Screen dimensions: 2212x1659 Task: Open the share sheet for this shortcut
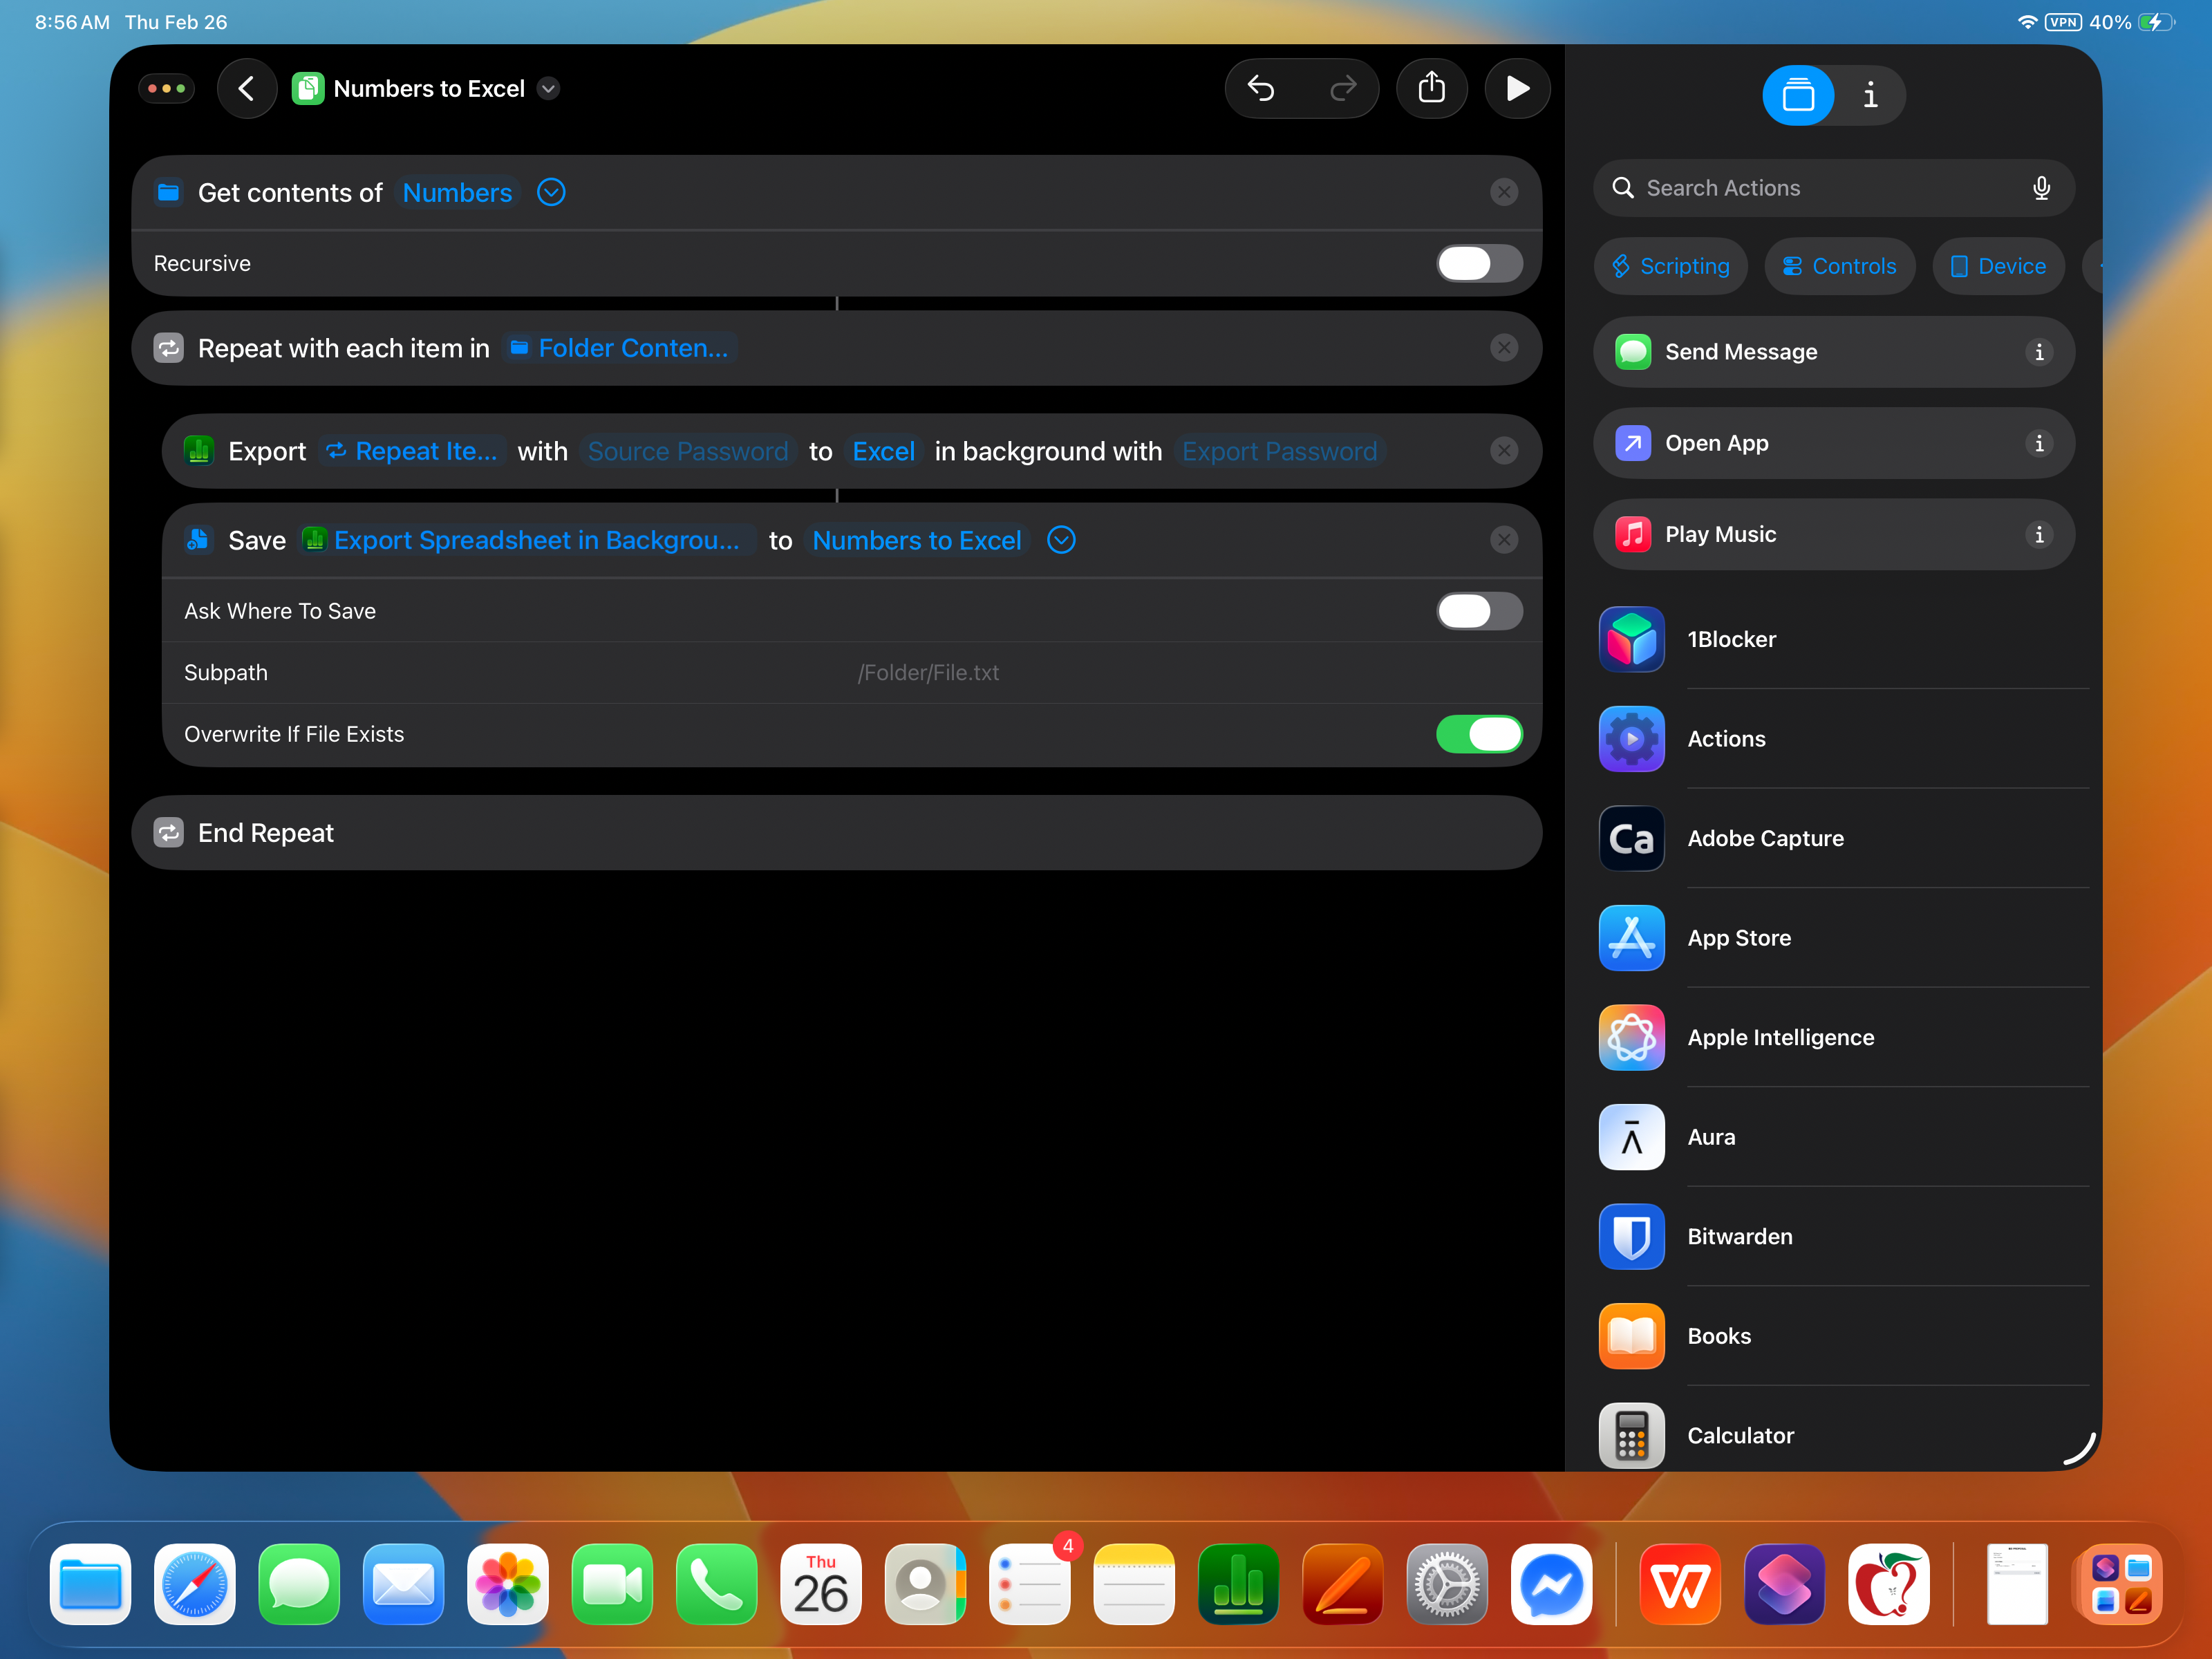click(x=1432, y=89)
